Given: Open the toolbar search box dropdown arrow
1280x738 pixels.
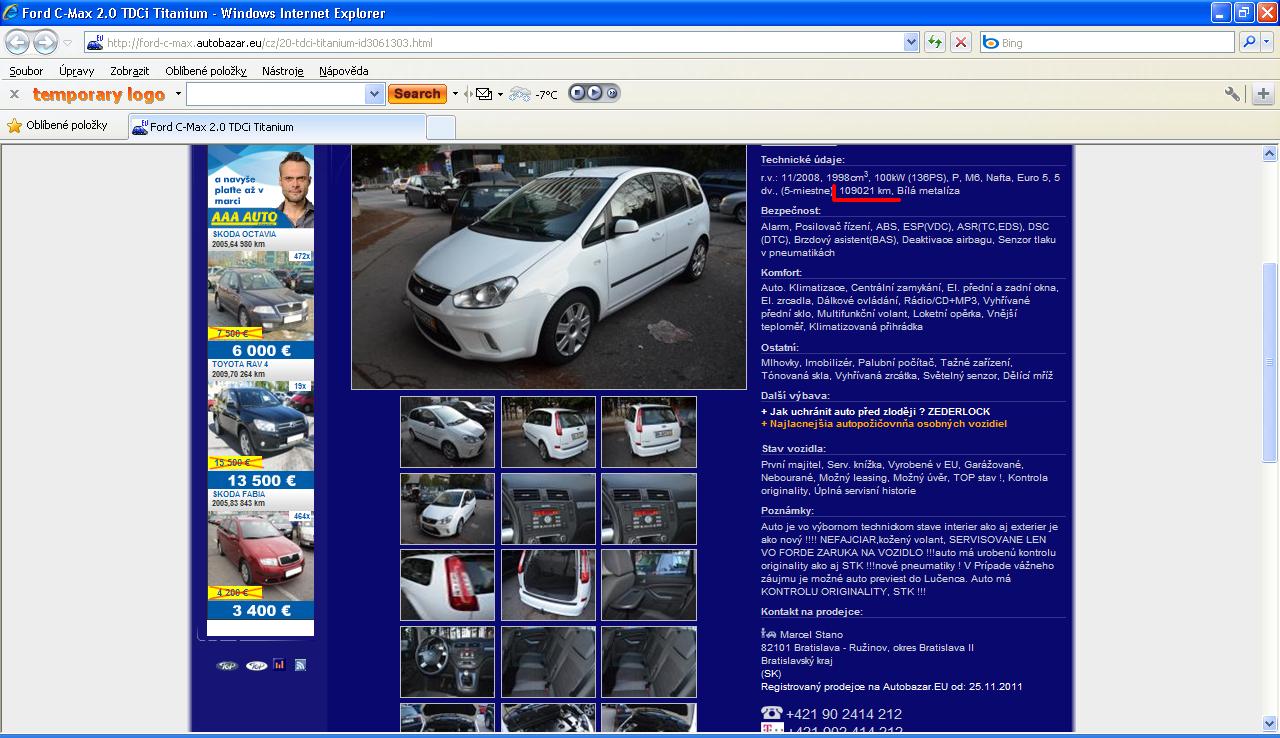Looking at the screenshot, I should [x=374, y=94].
